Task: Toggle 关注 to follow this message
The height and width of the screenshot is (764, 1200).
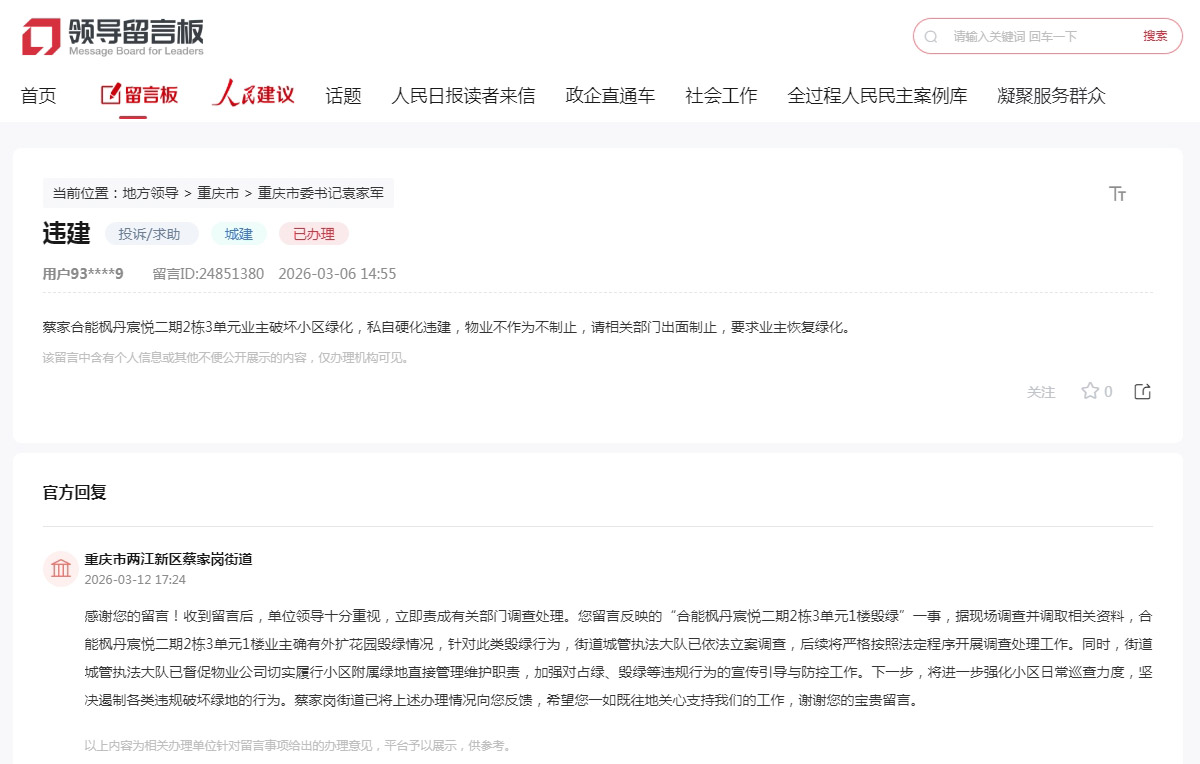Action: pos(1041,392)
